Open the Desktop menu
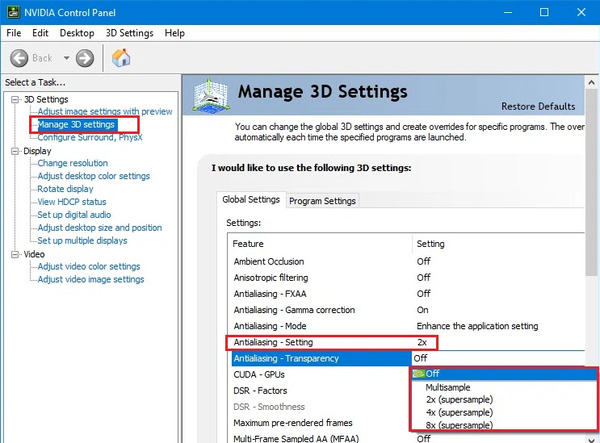Screen dimensions: 600x443 [x=77, y=33]
